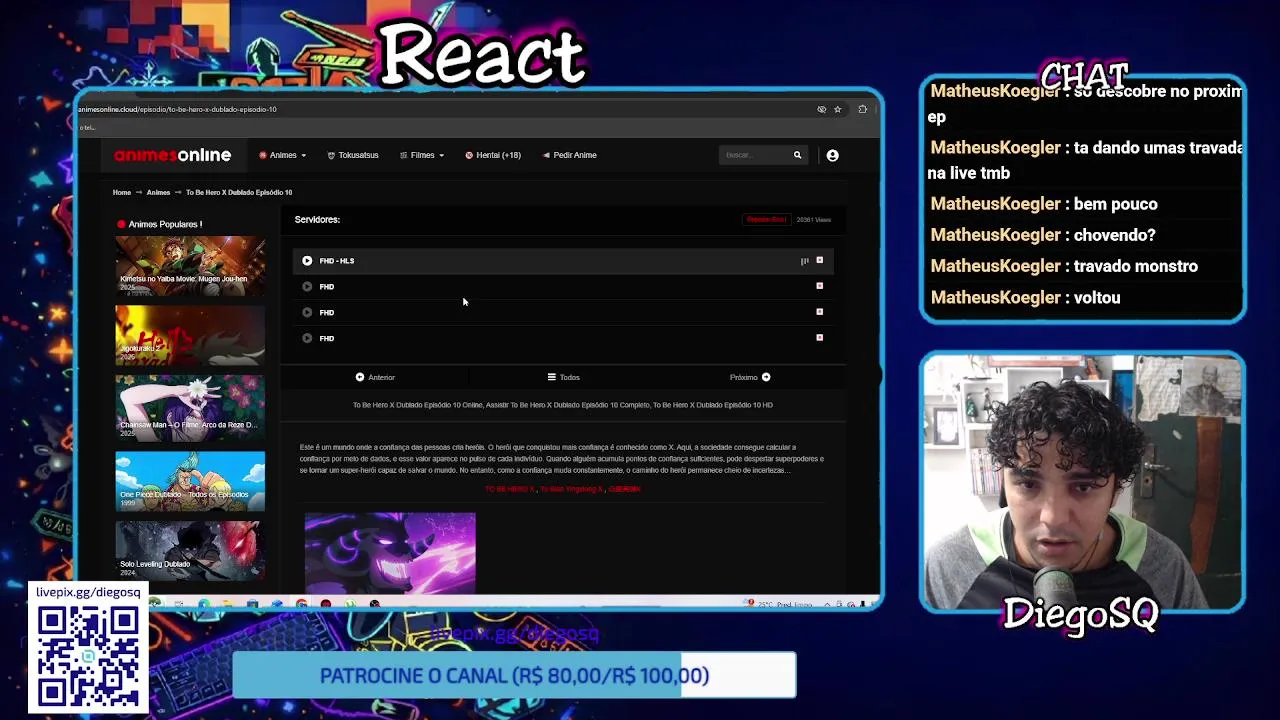Click chat message 'travado monstro'
Viewport: 1280px width, 720px height.
(x=1134, y=266)
